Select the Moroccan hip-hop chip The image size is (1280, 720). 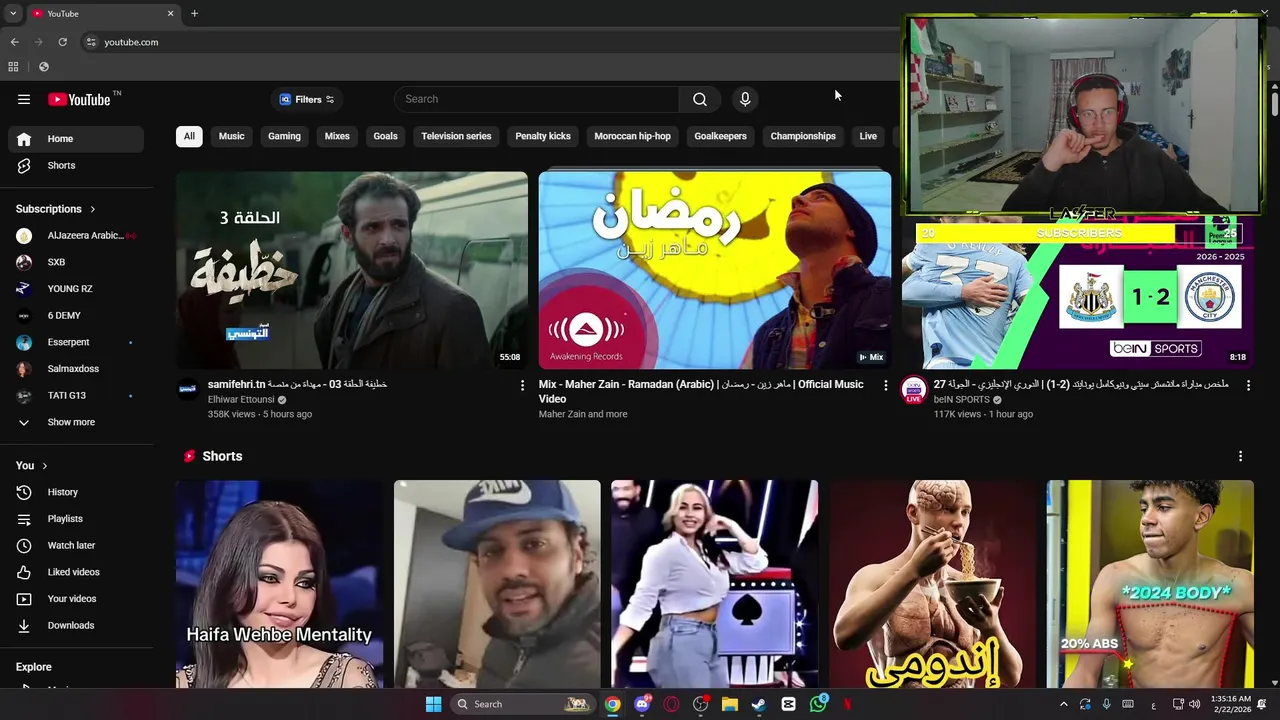(x=632, y=136)
